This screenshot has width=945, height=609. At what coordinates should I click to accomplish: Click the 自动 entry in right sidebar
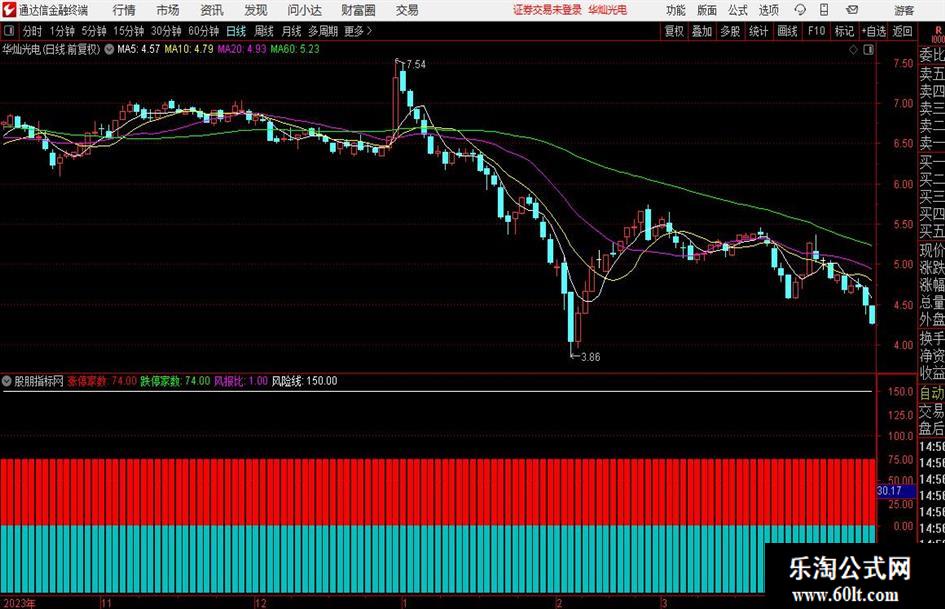932,393
